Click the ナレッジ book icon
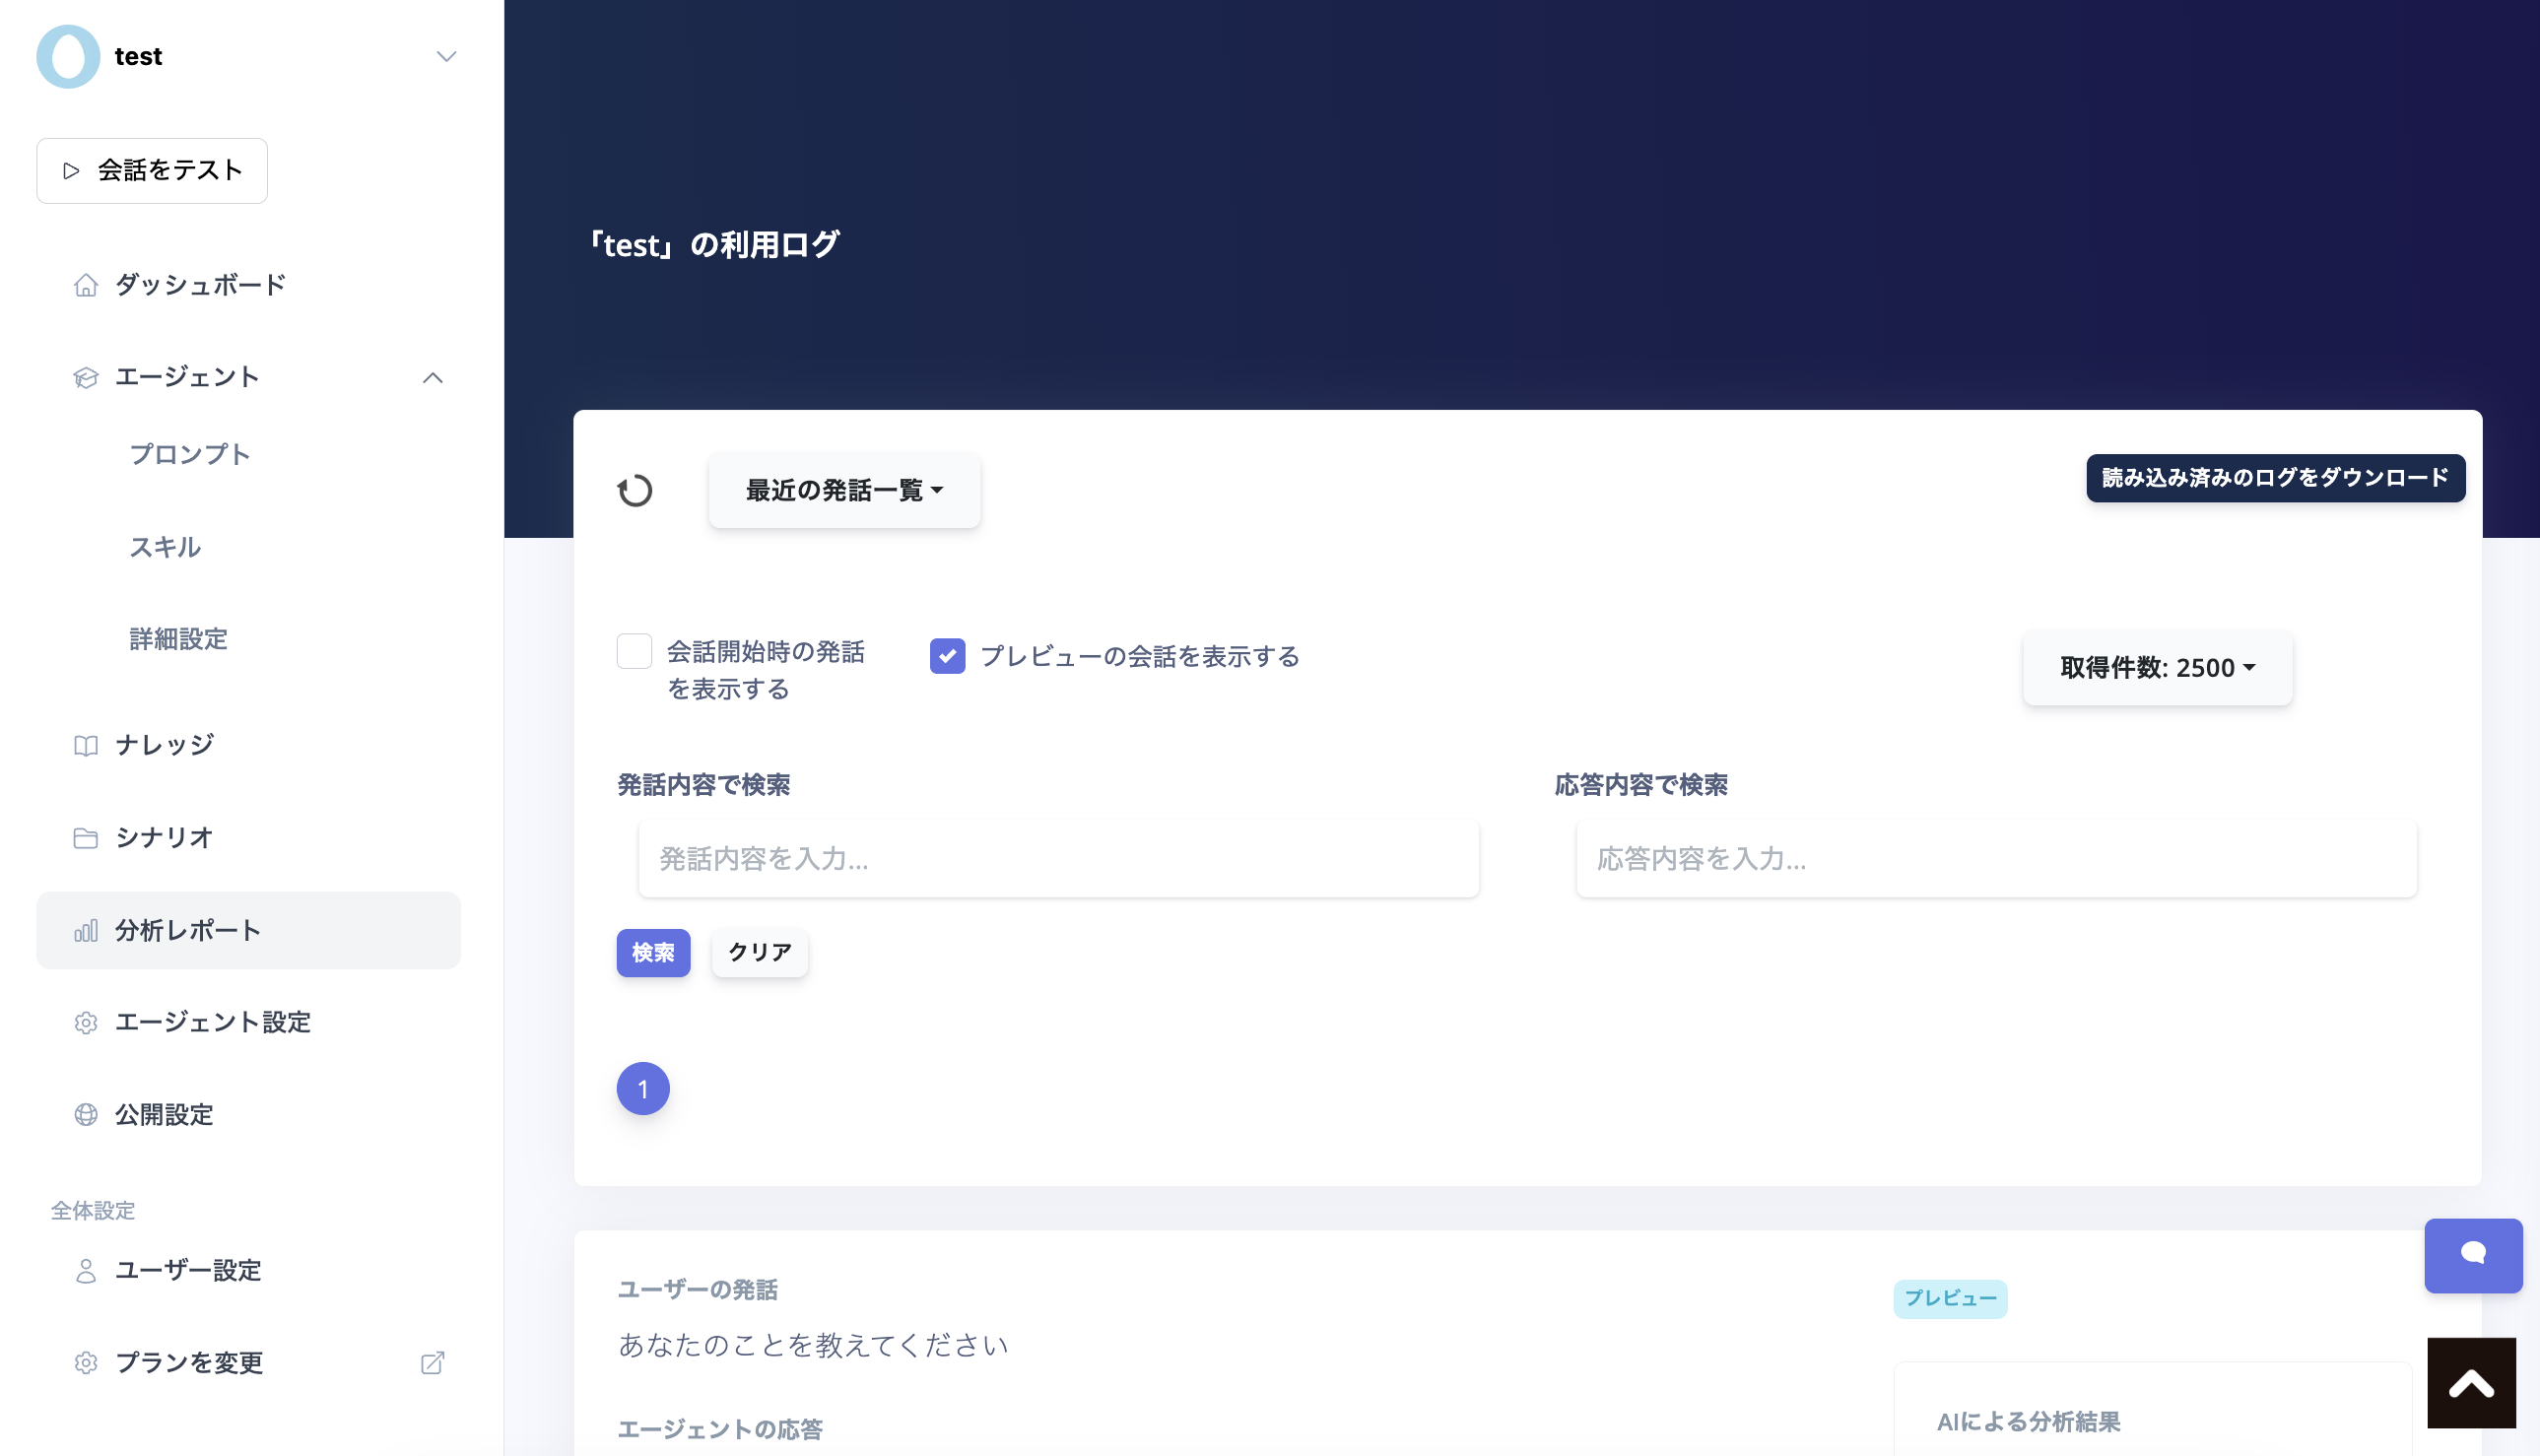2540x1456 pixels. point(86,745)
